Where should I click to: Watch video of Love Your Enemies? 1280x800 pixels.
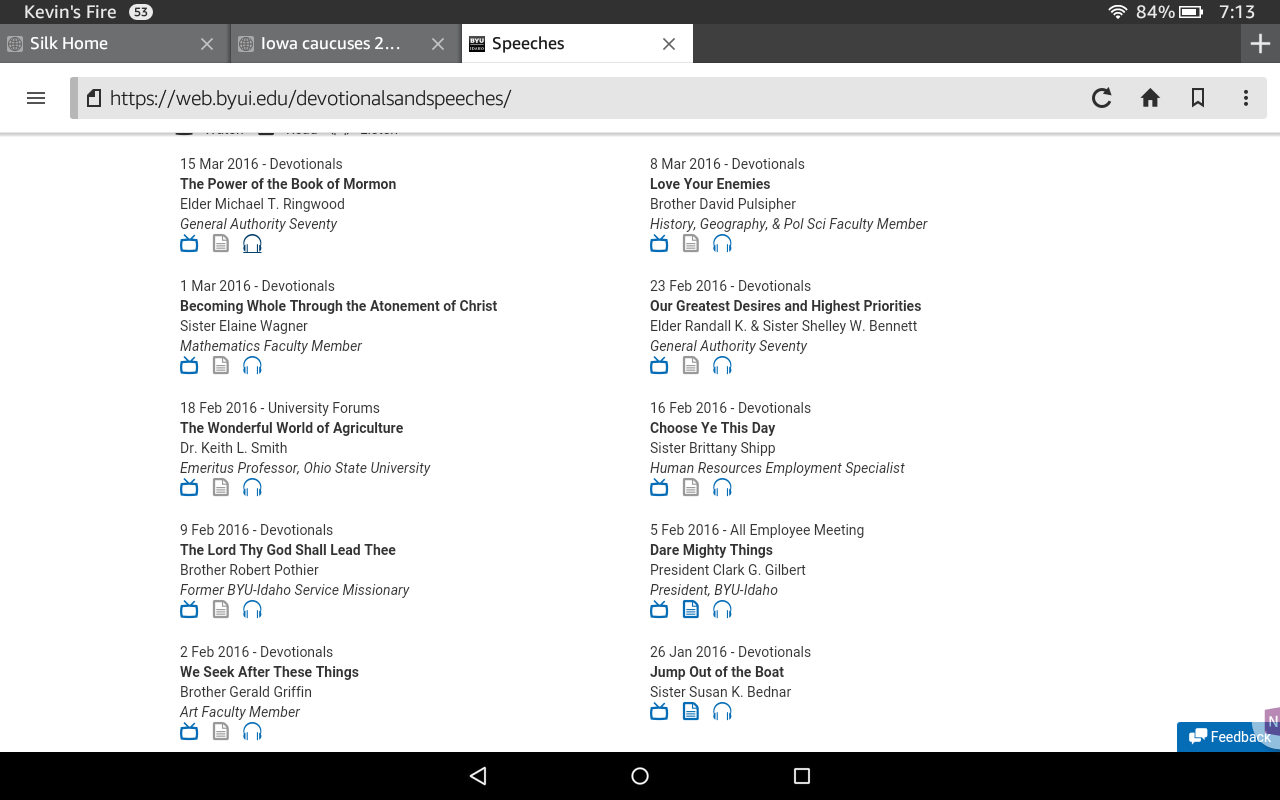(659, 244)
